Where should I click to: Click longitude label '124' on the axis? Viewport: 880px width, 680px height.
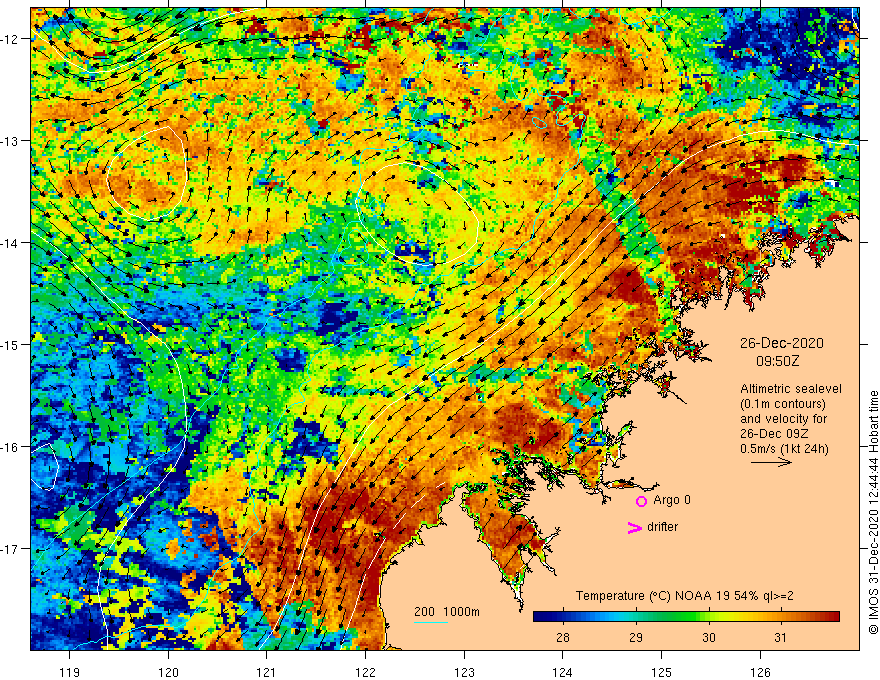(x=563, y=672)
